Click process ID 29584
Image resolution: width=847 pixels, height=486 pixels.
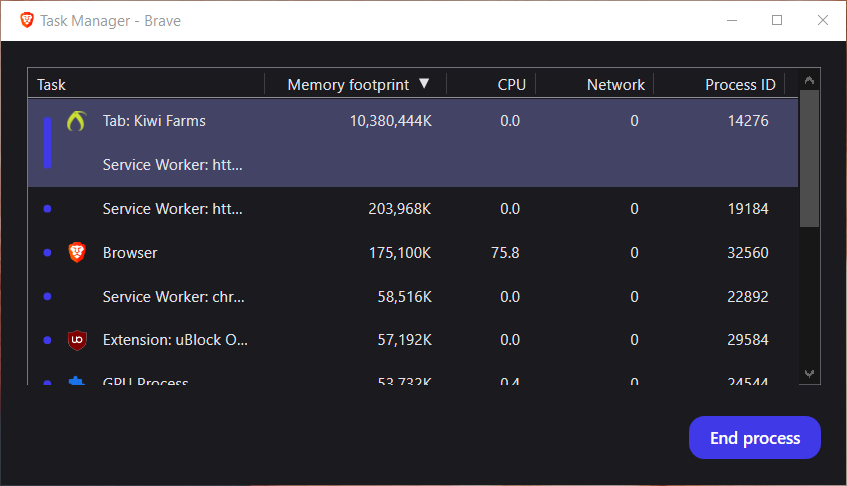point(748,340)
